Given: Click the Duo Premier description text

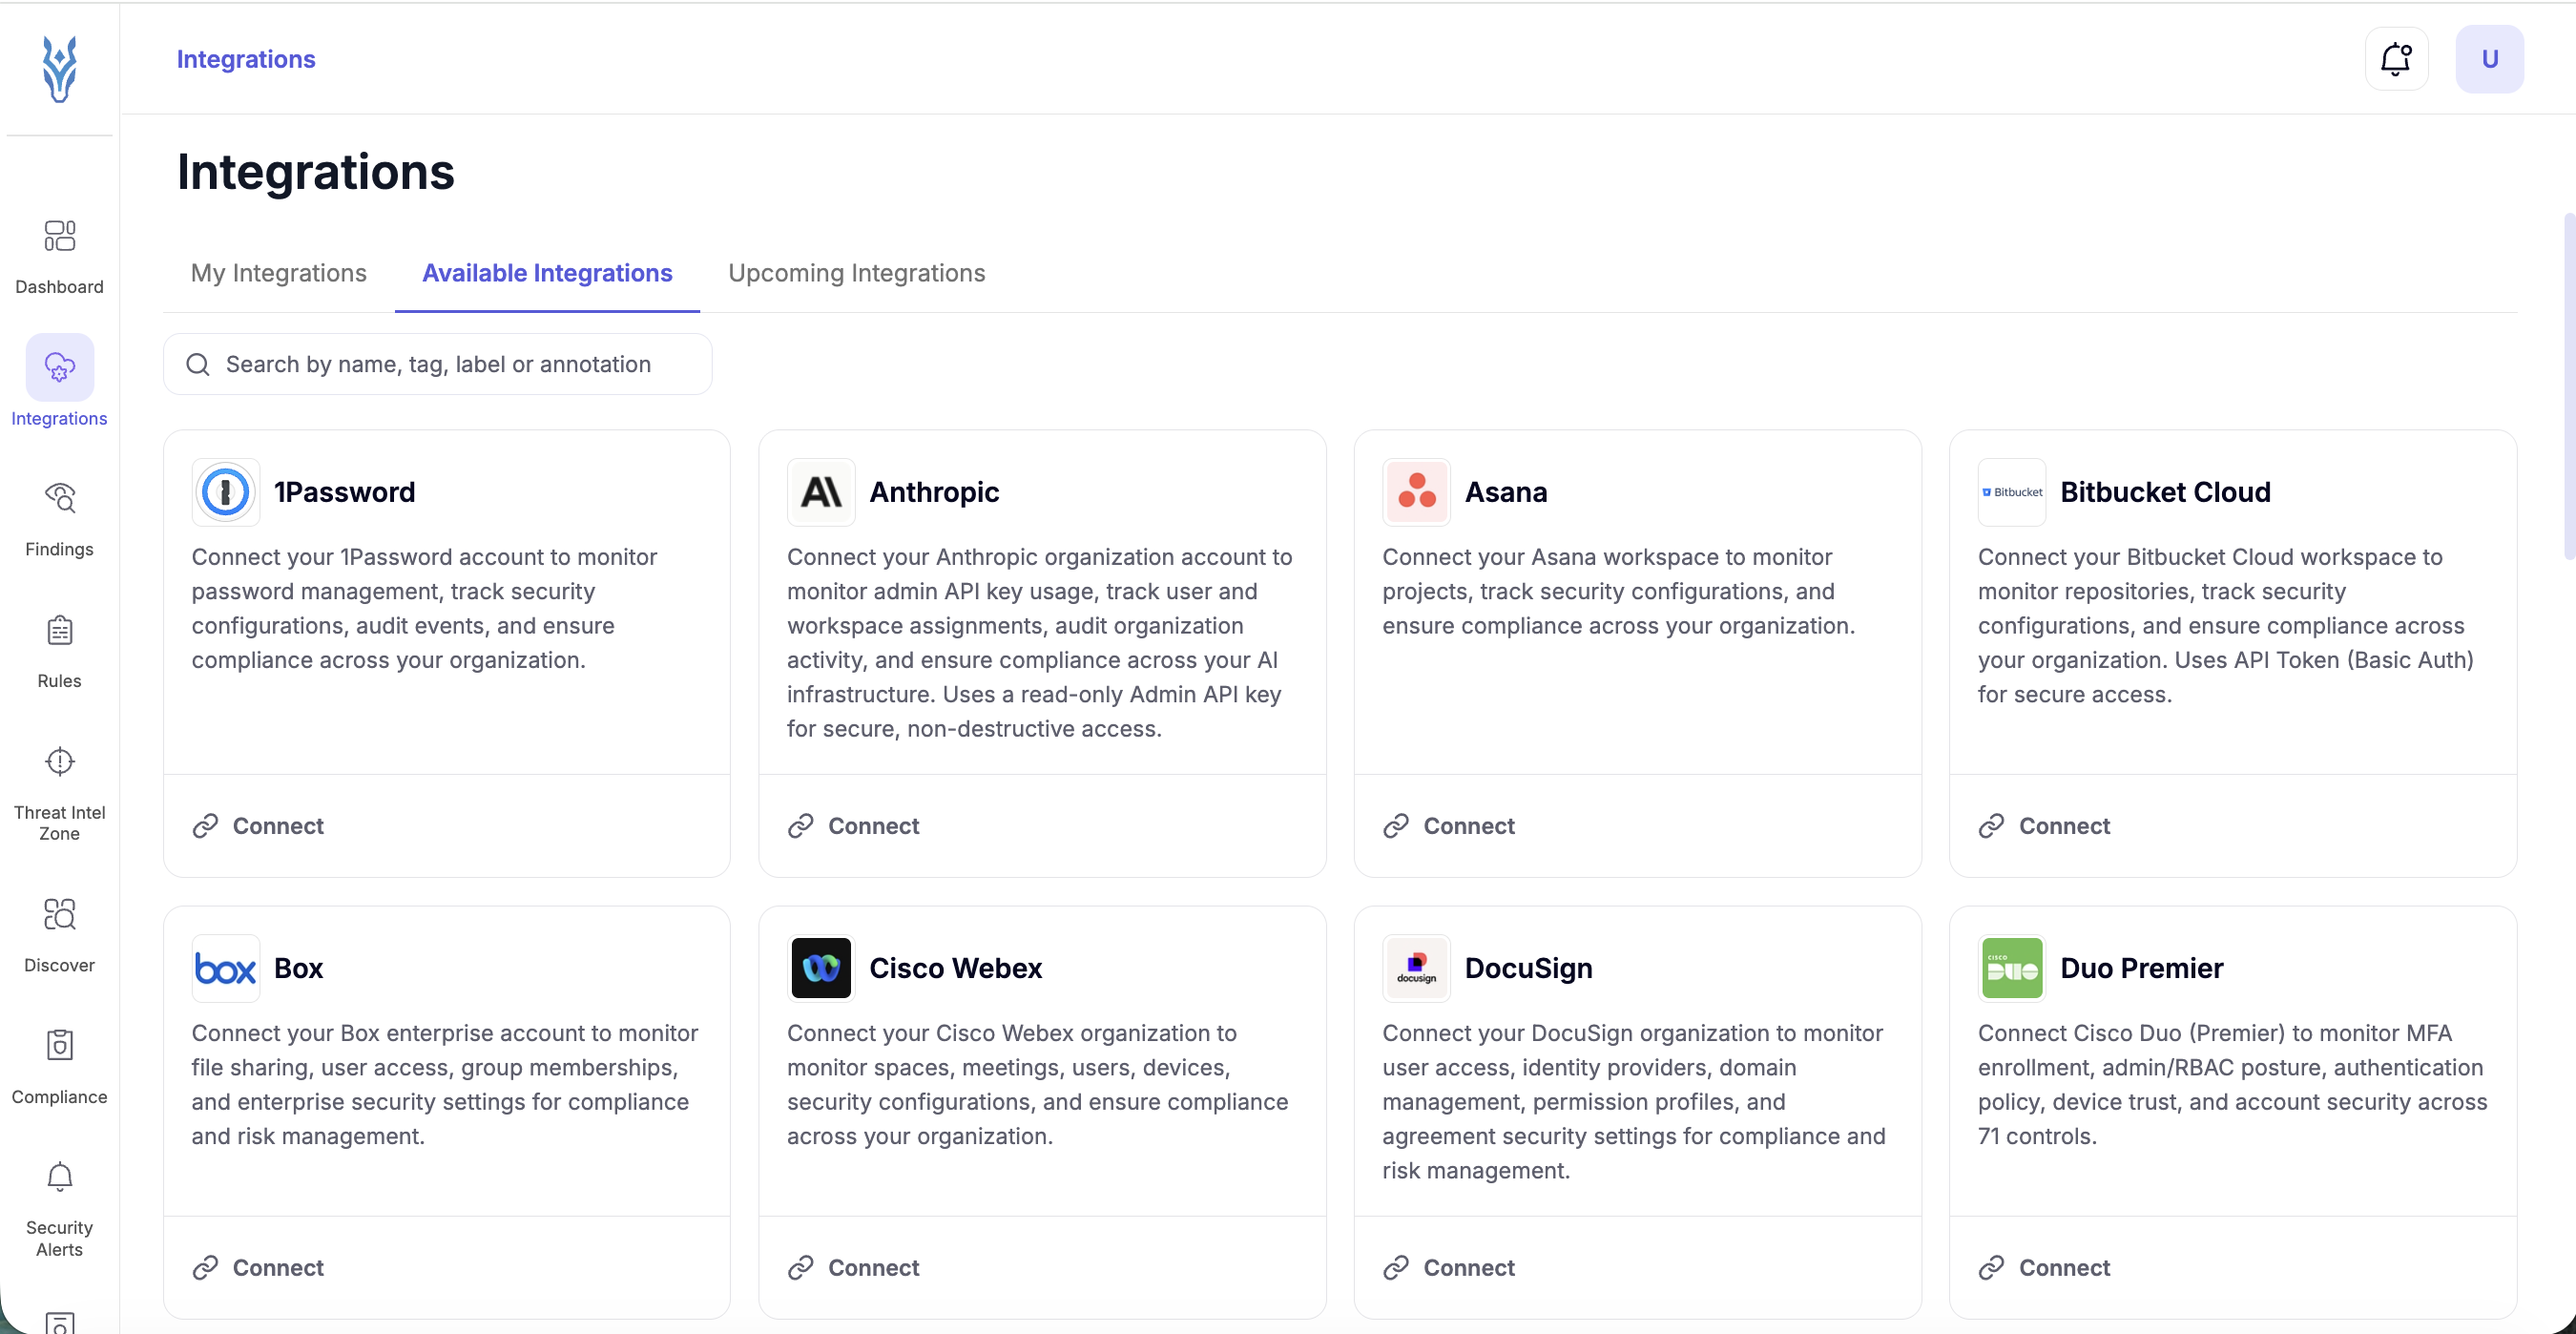Looking at the screenshot, I should pos(2233,1084).
